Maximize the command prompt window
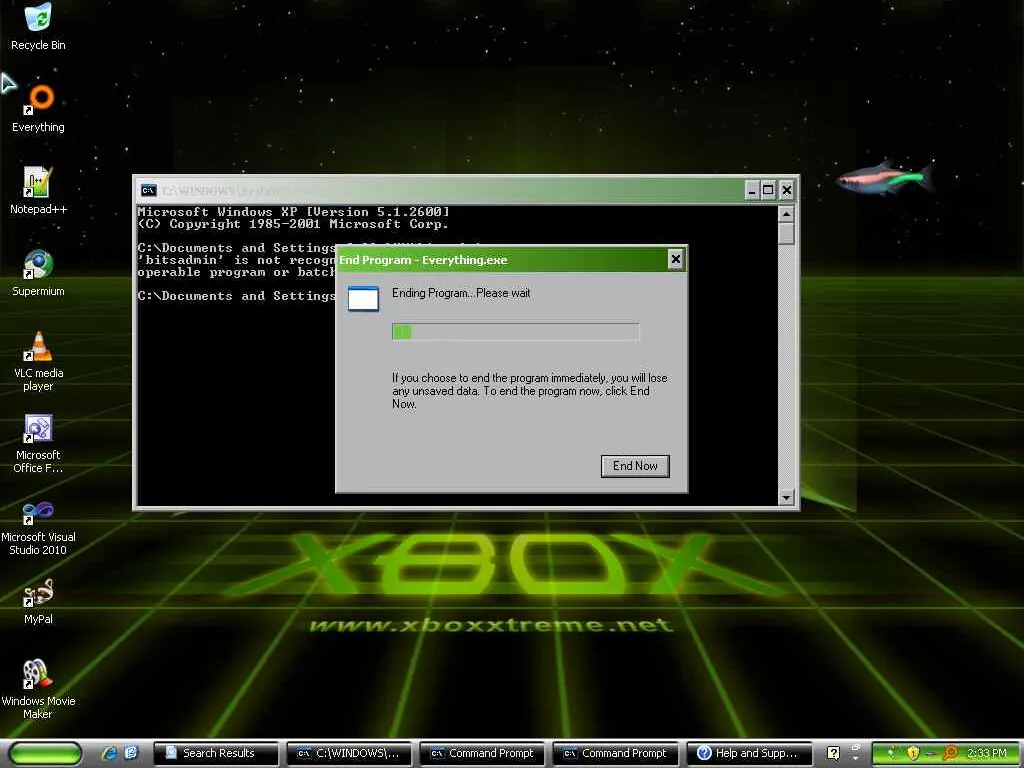 [769, 190]
